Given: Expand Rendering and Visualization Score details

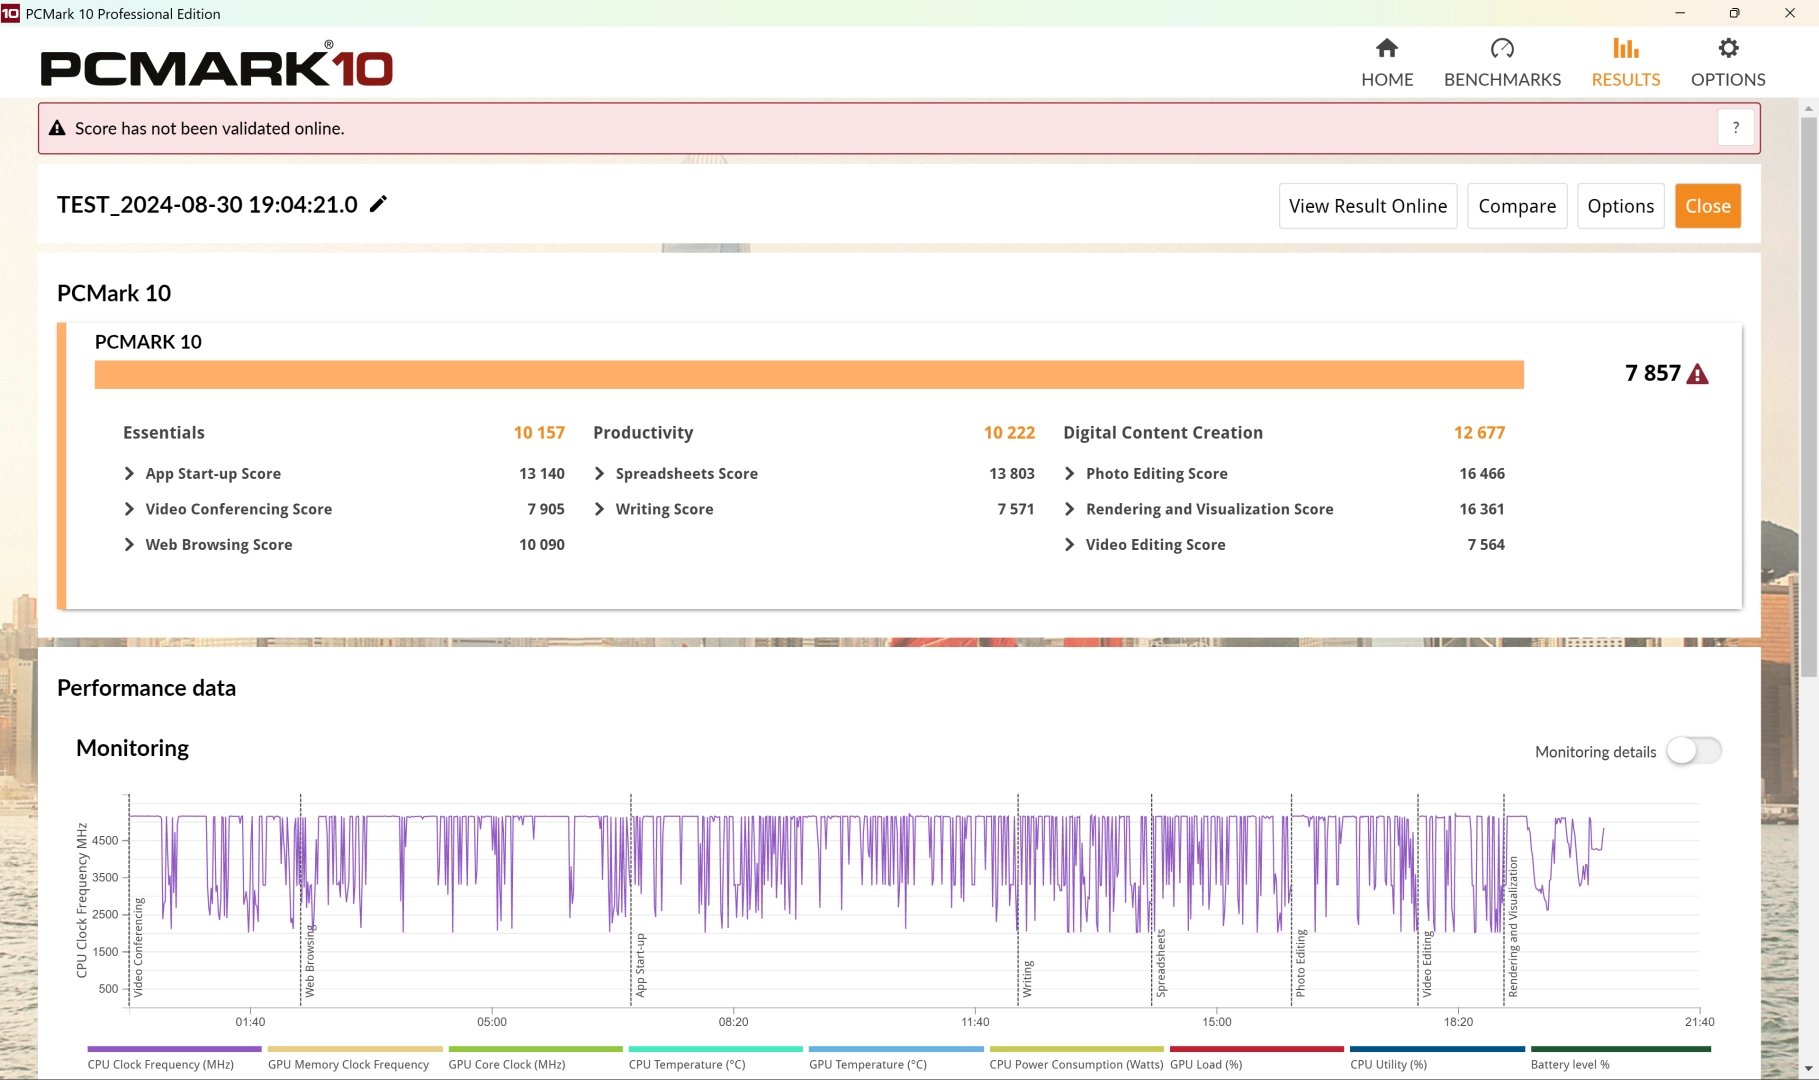Looking at the screenshot, I should pos(1069,509).
